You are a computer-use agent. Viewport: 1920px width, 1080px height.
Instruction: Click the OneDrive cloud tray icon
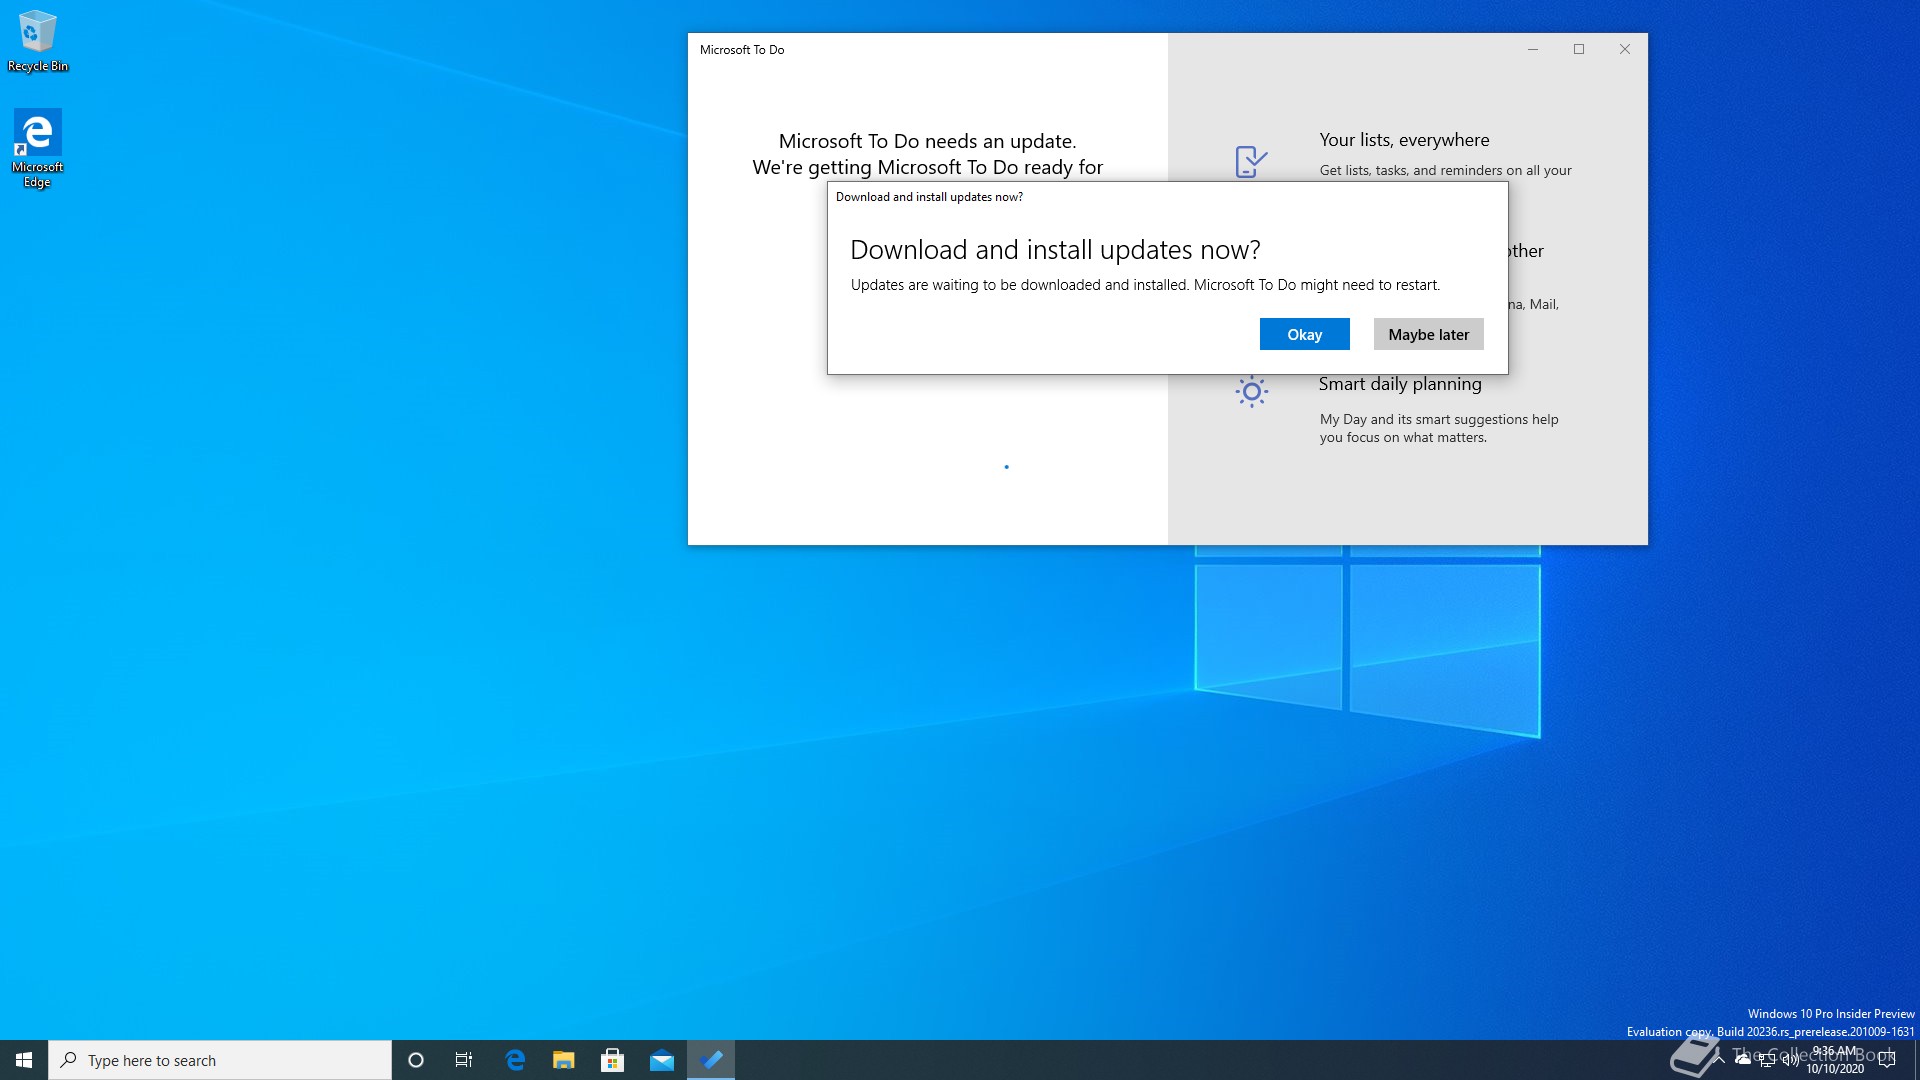[1743, 1060]
